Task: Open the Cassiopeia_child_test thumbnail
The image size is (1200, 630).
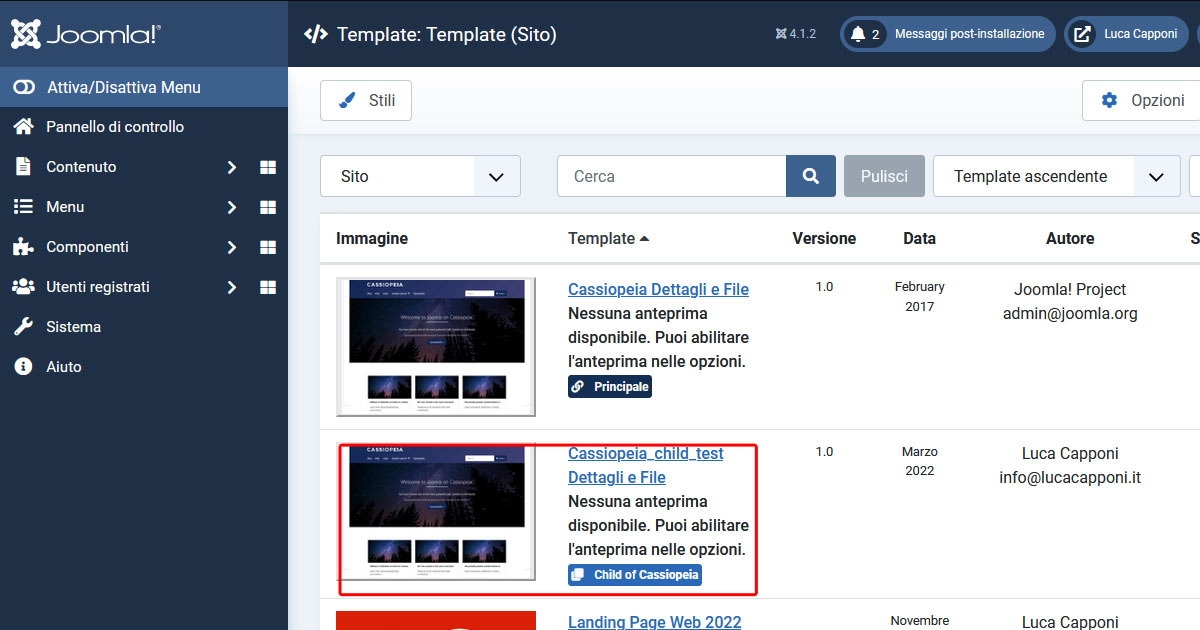Action: point(436,511)
